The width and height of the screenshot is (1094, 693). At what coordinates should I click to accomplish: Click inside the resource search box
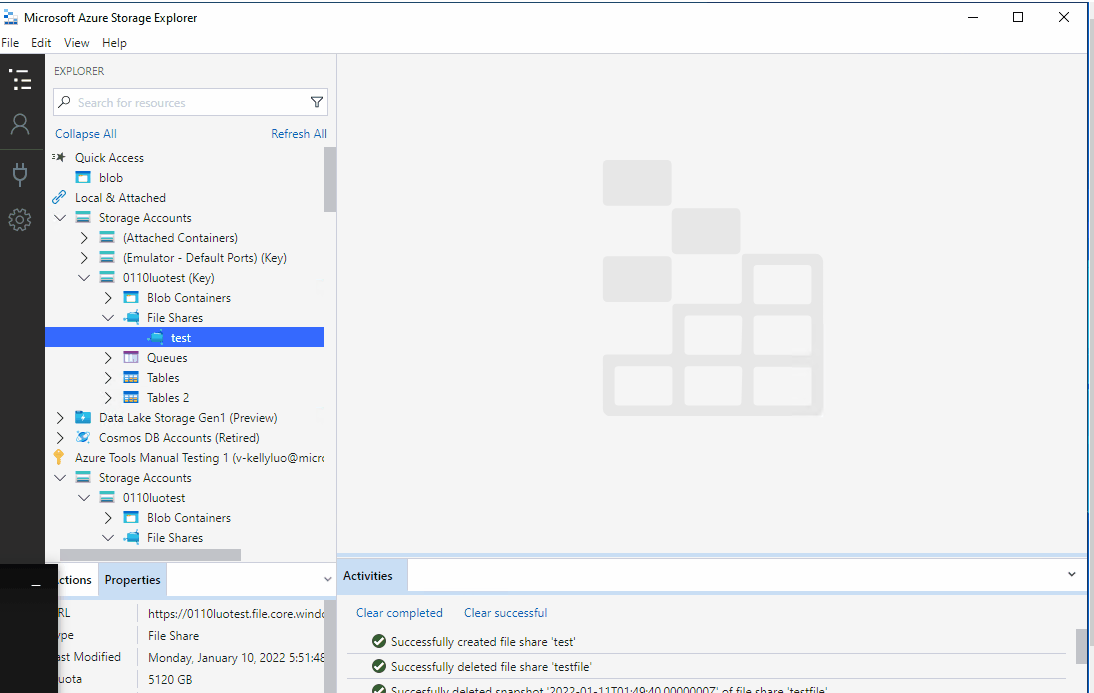(180, 101)
